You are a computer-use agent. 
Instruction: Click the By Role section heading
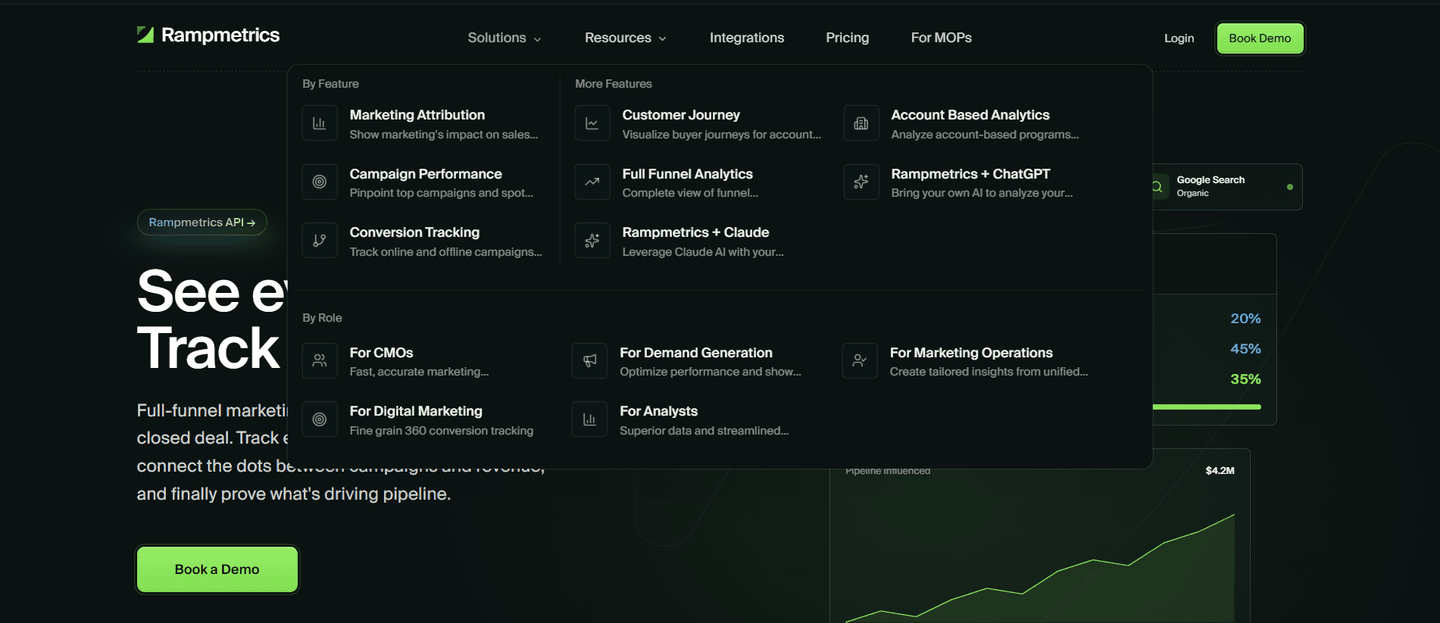(322, 318)
